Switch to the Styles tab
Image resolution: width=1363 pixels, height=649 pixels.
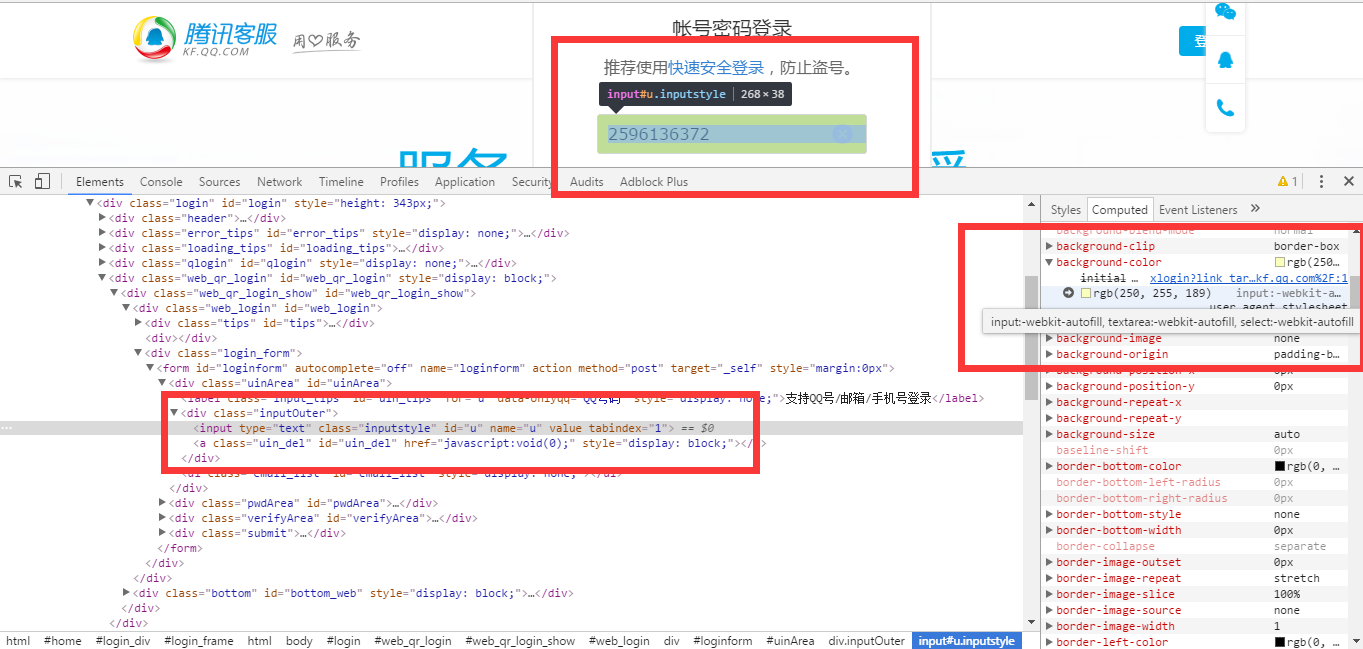pyautogui.click(x=1064, y=209)
